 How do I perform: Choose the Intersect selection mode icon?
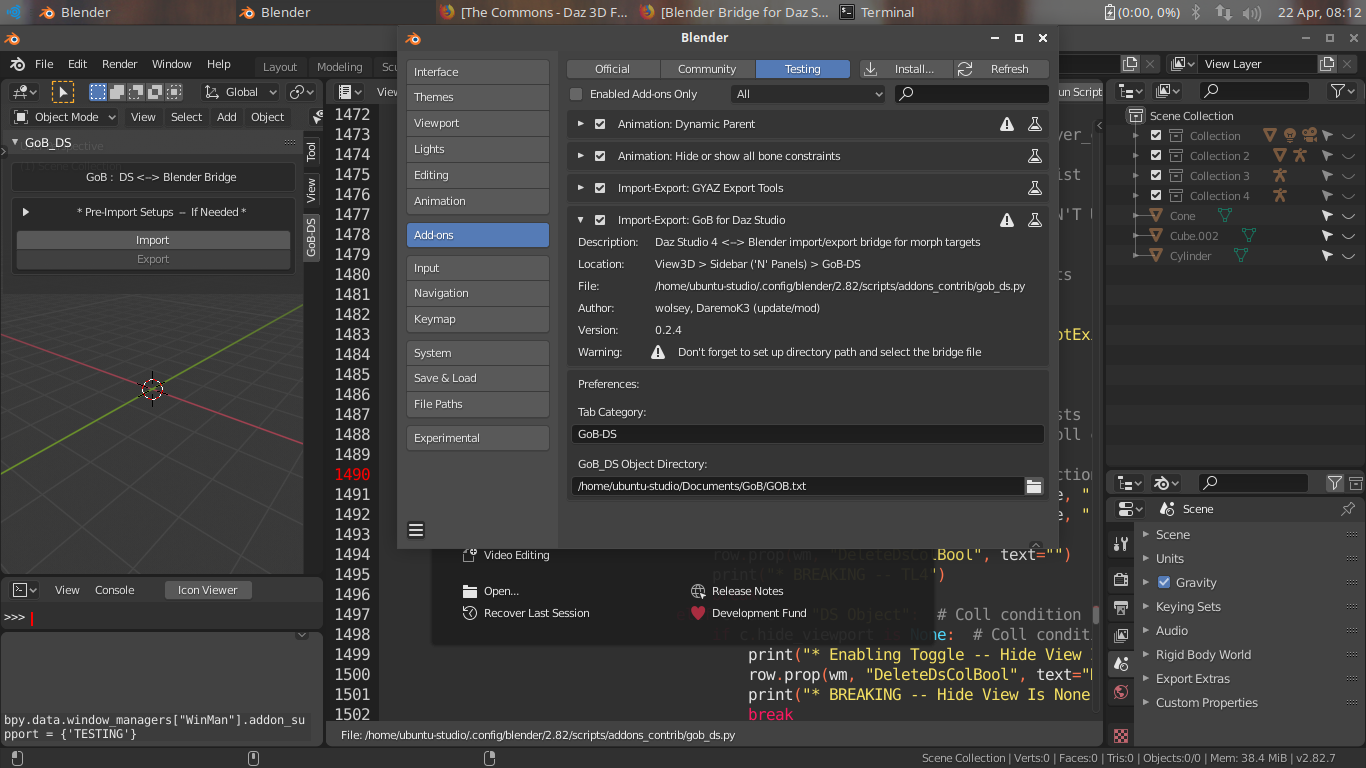174,92
